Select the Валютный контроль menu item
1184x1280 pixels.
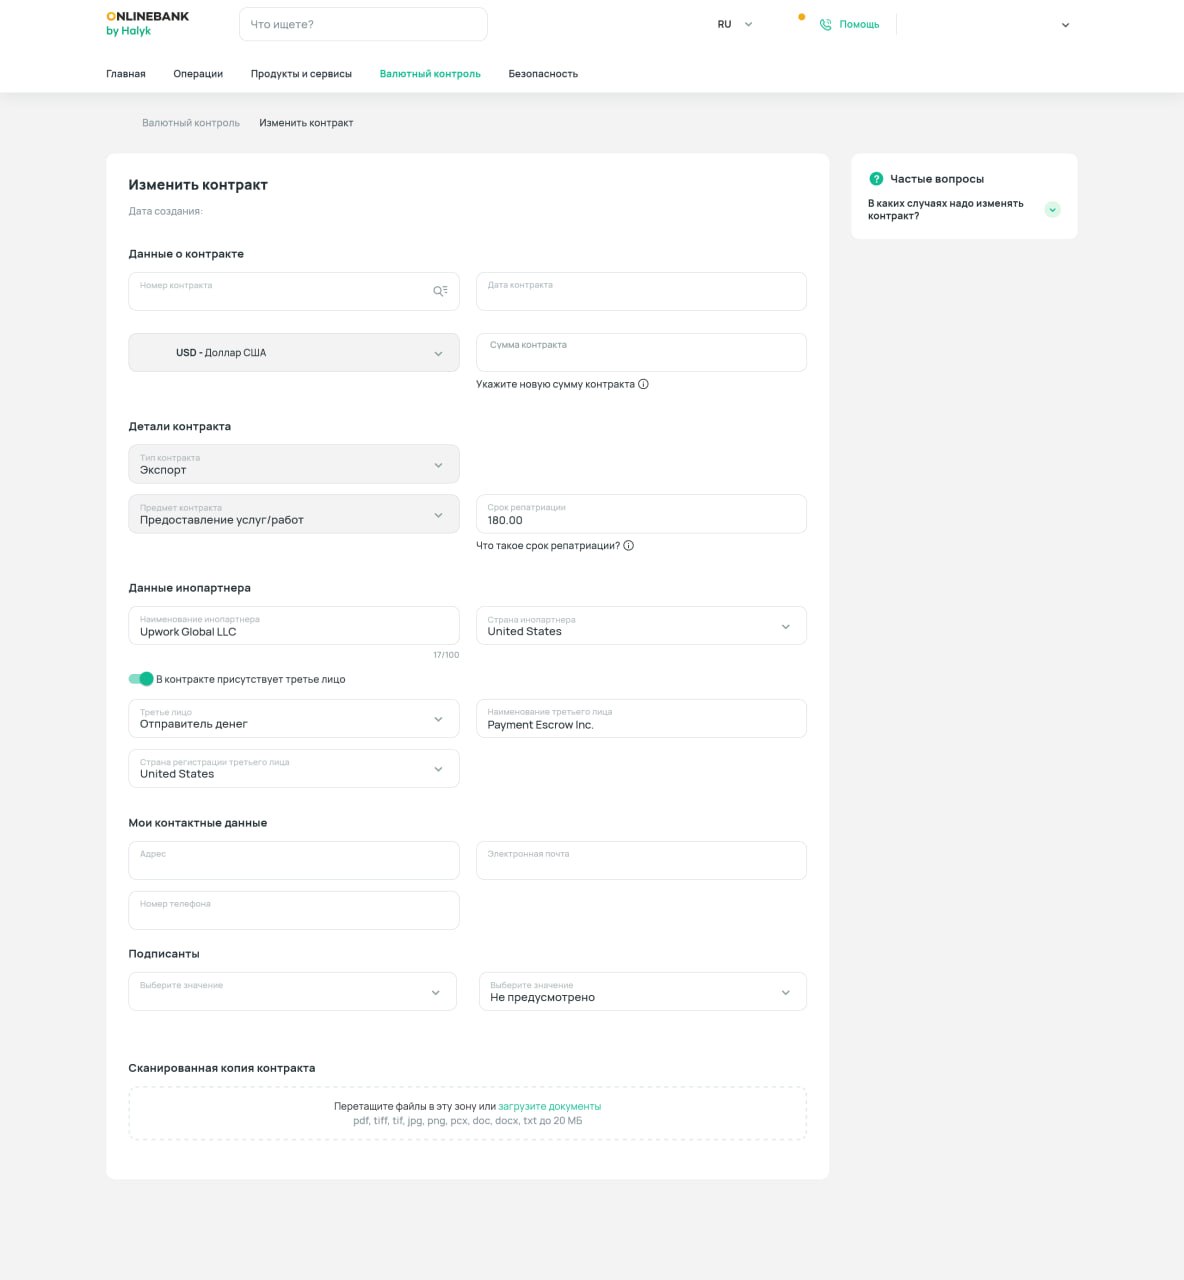pos(430,74)
